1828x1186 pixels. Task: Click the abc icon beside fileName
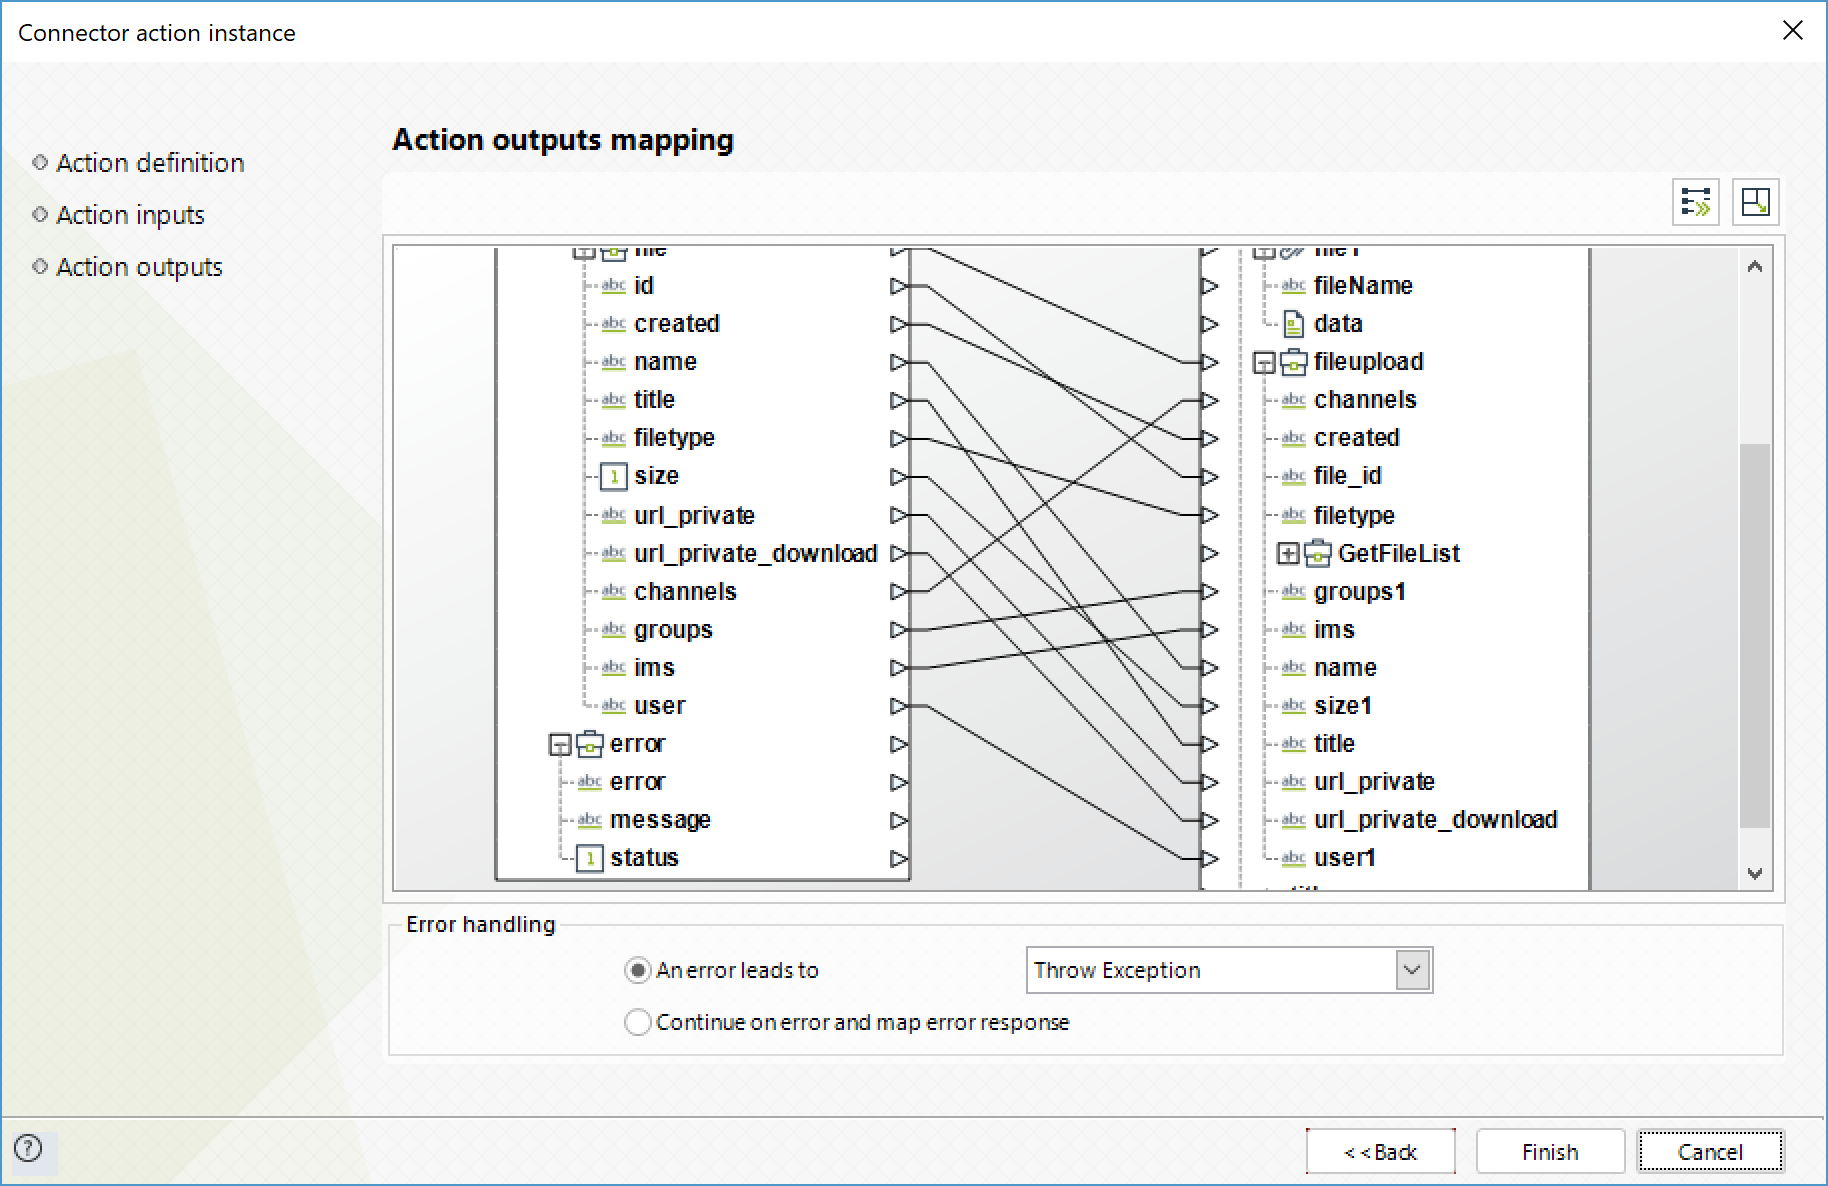(1293, 286)
